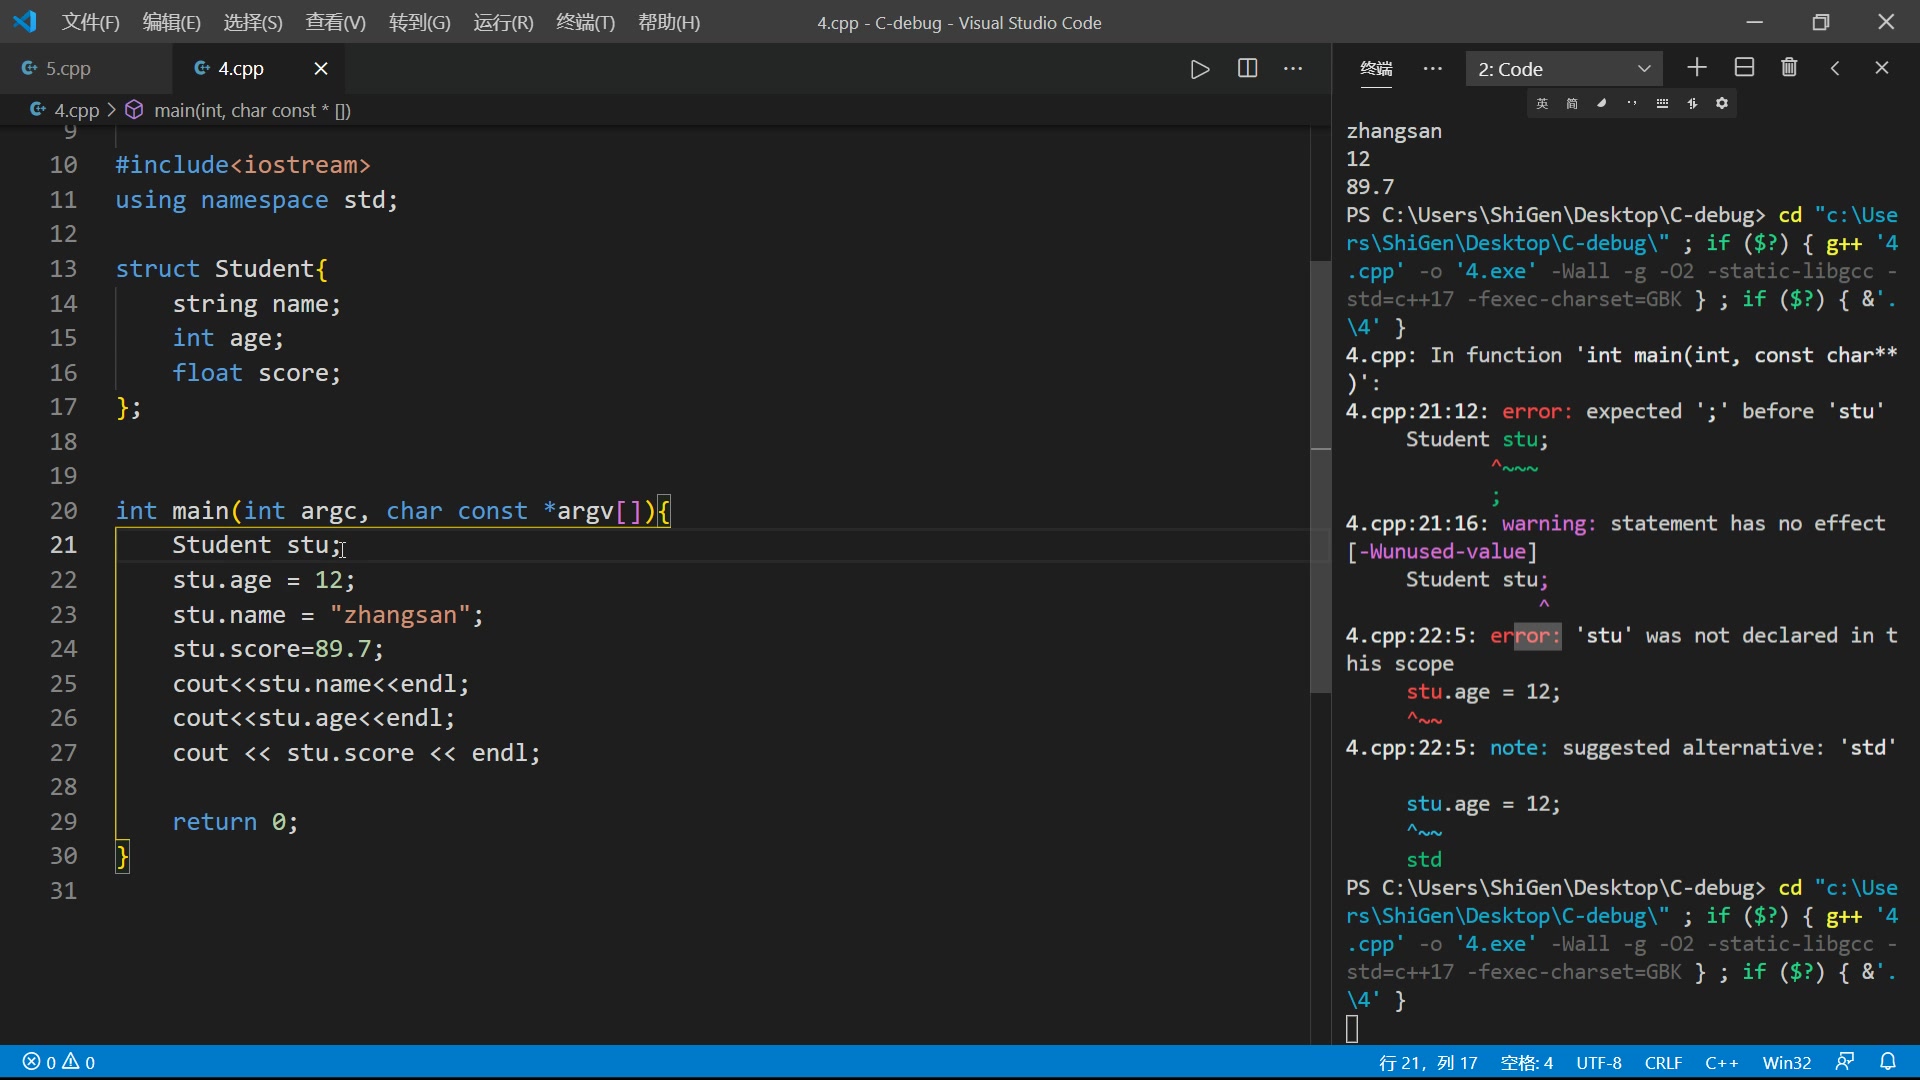Click the 4.cpp breadcrumb item
The height and width of the screenshot is (1080, 1920).
click(76, 110)
